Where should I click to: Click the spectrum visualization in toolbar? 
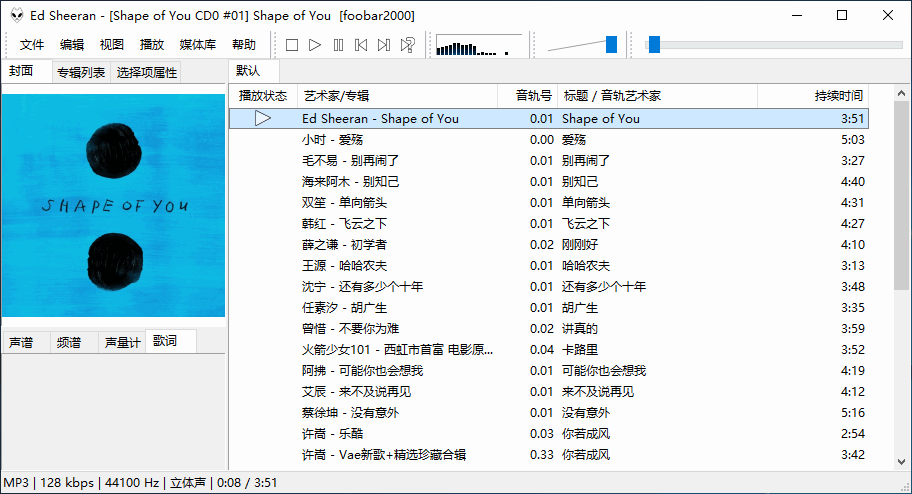click(x=479, y=45)
